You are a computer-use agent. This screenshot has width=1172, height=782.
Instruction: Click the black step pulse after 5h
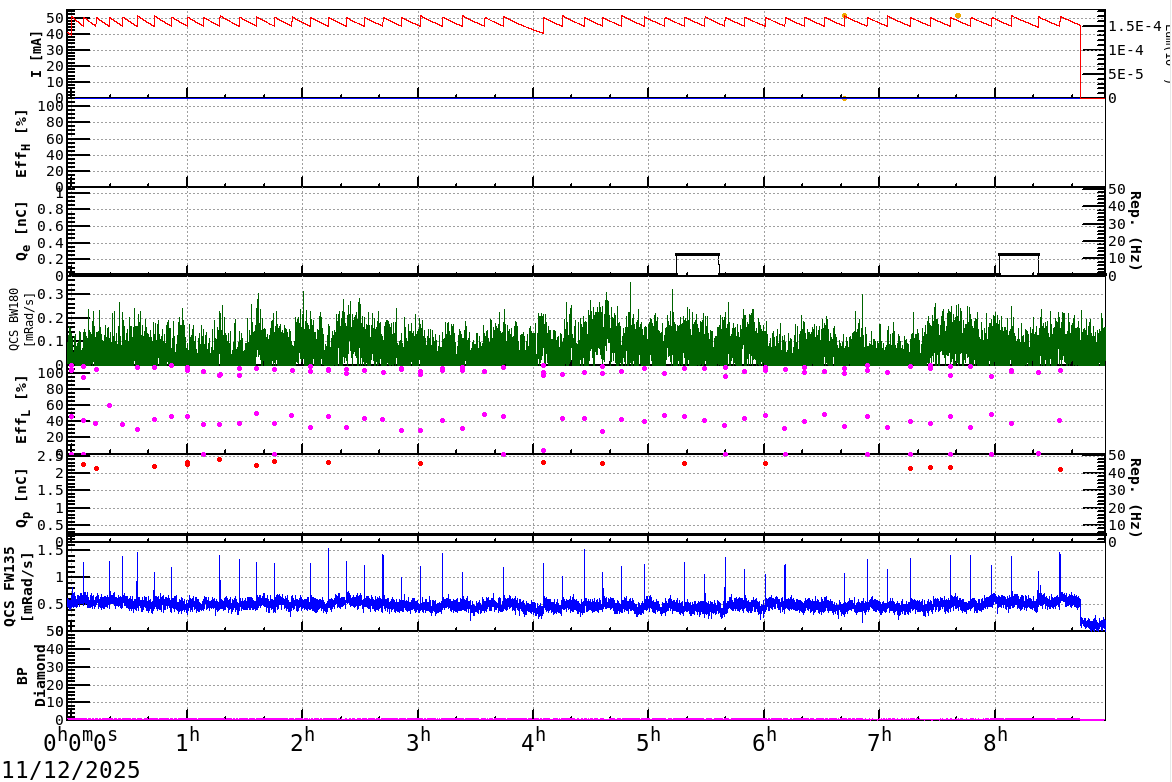(x=697, y=255)
